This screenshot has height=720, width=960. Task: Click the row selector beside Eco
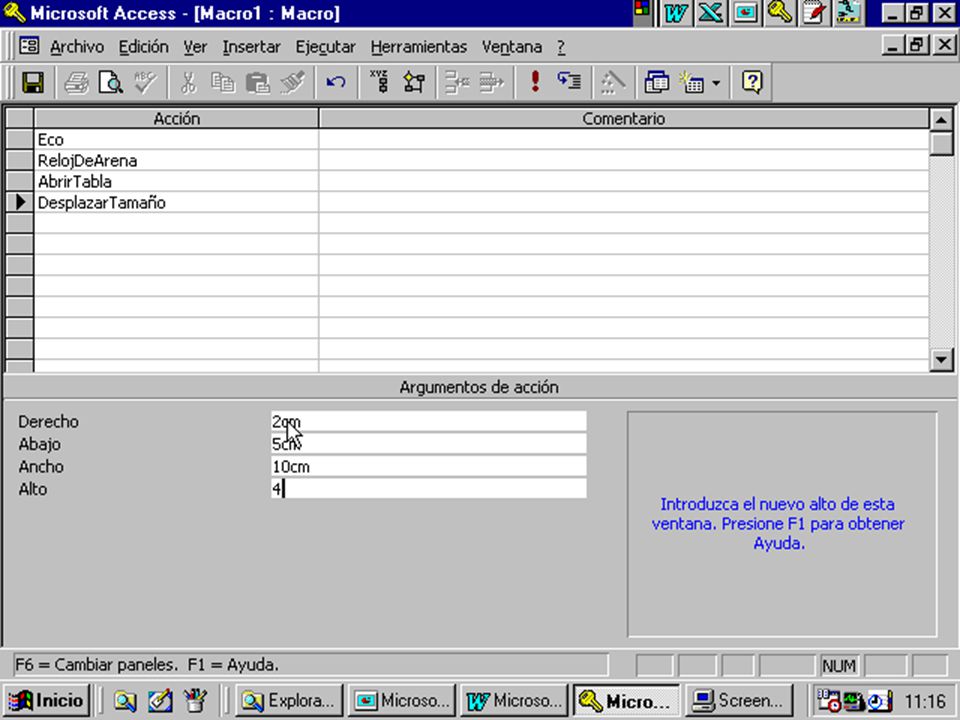pos(20,140)
